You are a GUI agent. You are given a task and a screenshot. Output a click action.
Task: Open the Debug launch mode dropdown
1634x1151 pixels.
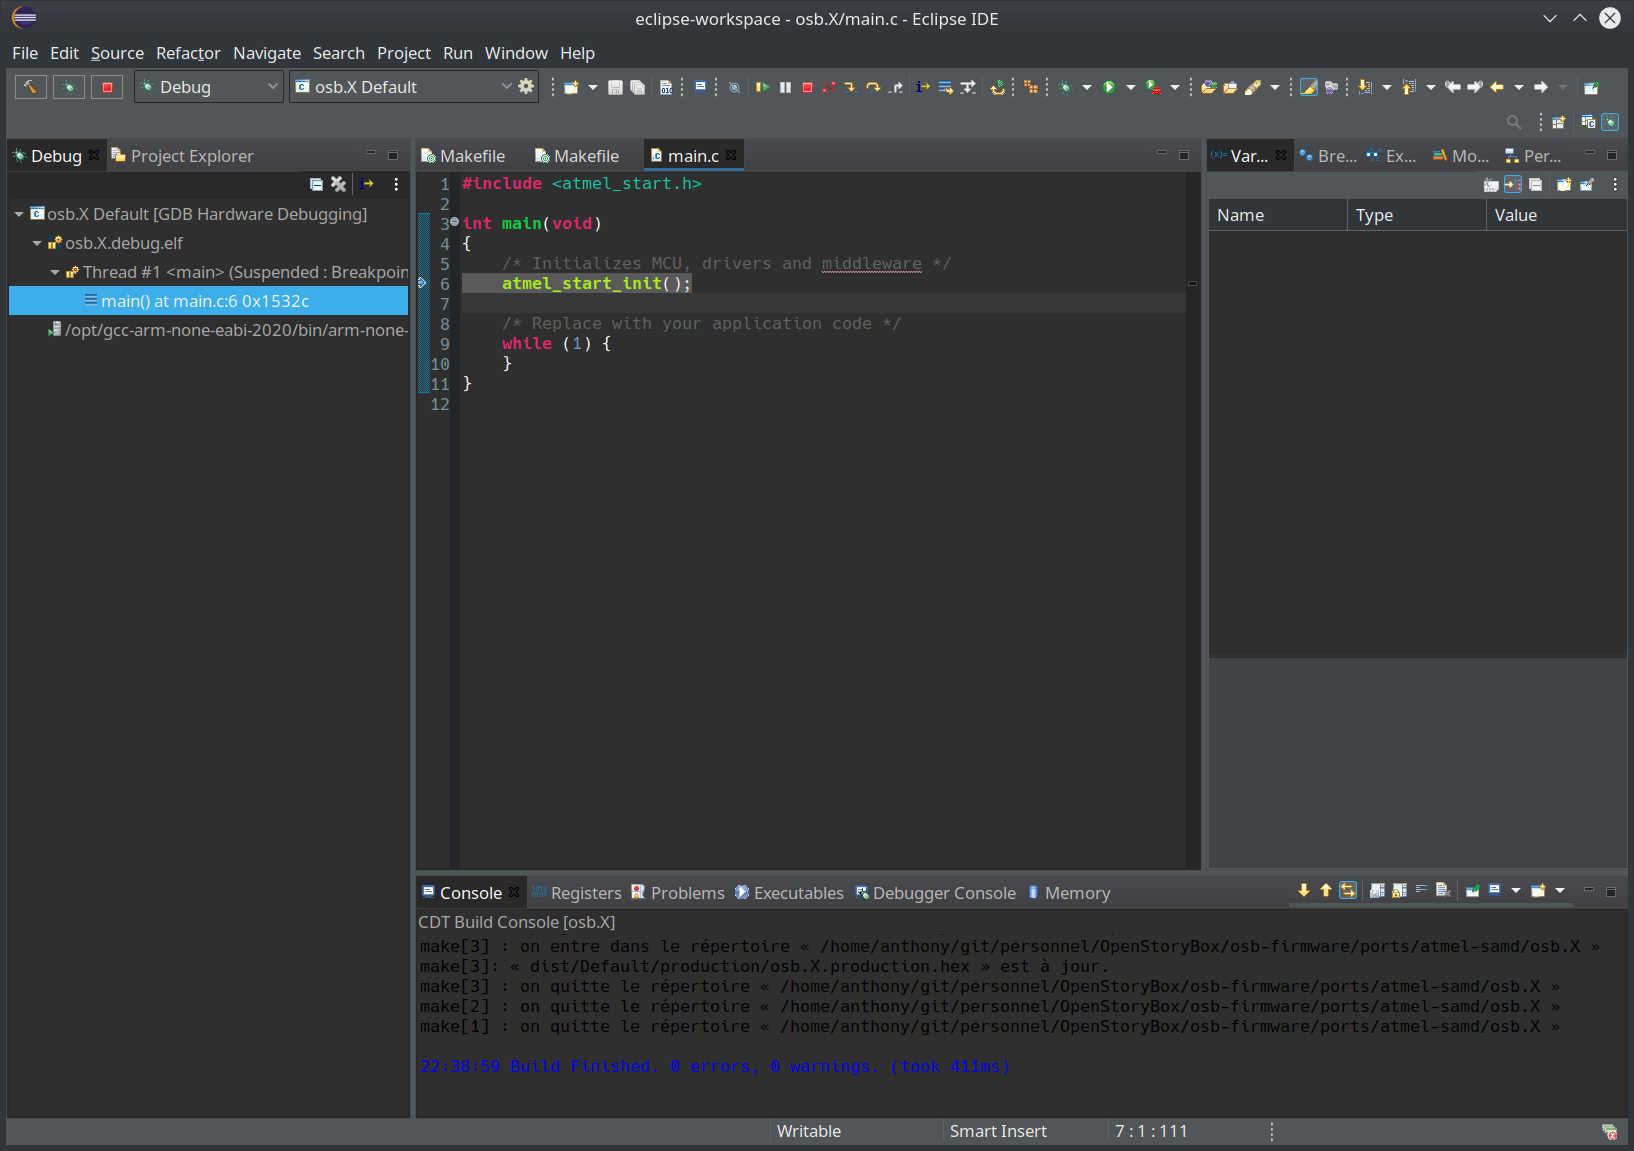coord(210,87)
